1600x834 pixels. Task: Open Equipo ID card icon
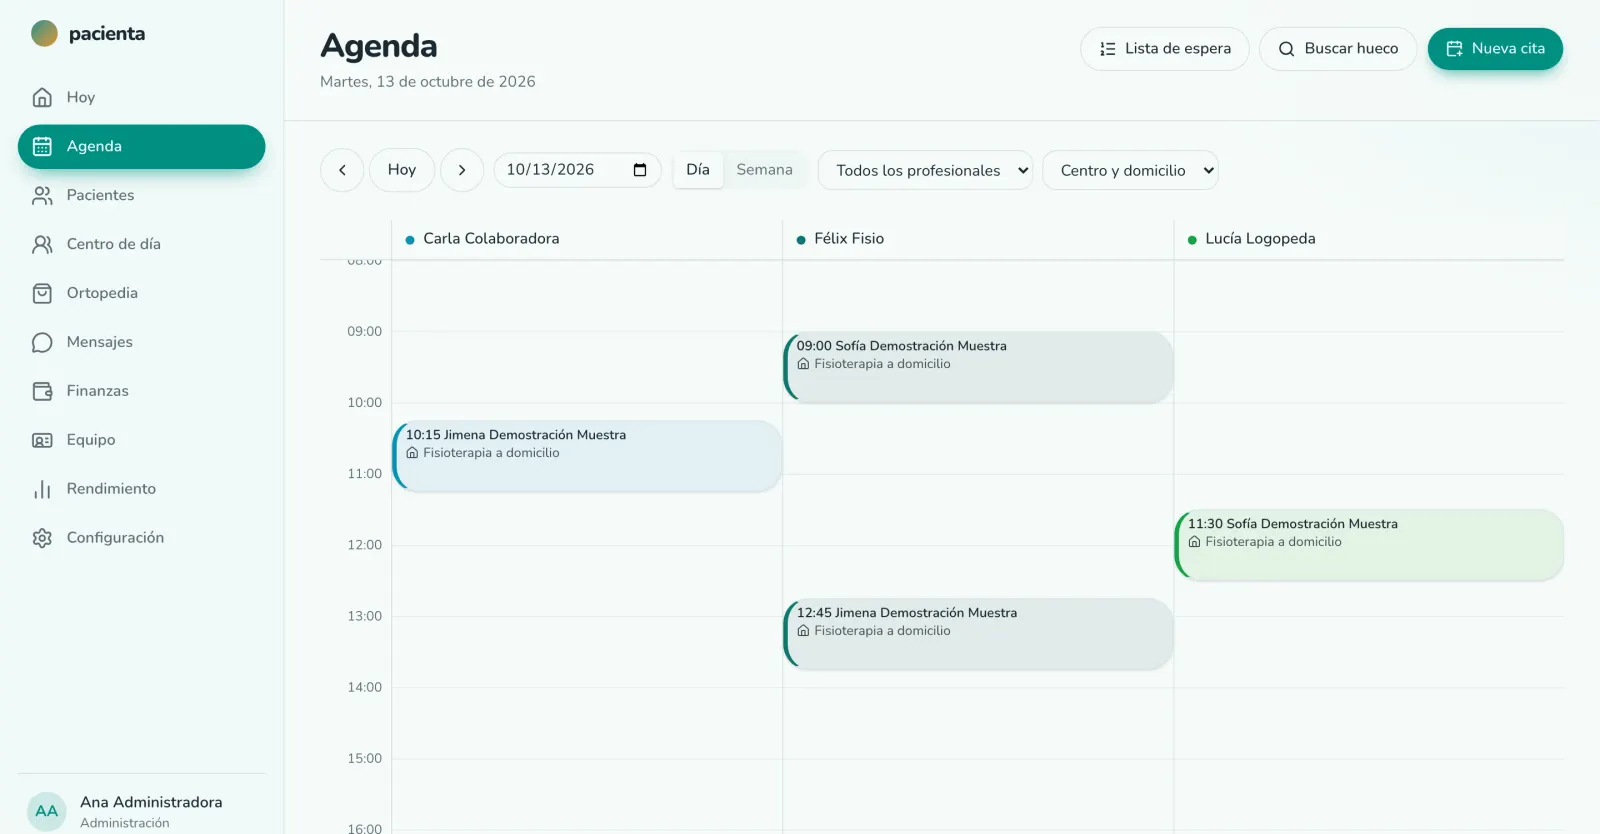[42, 440]
